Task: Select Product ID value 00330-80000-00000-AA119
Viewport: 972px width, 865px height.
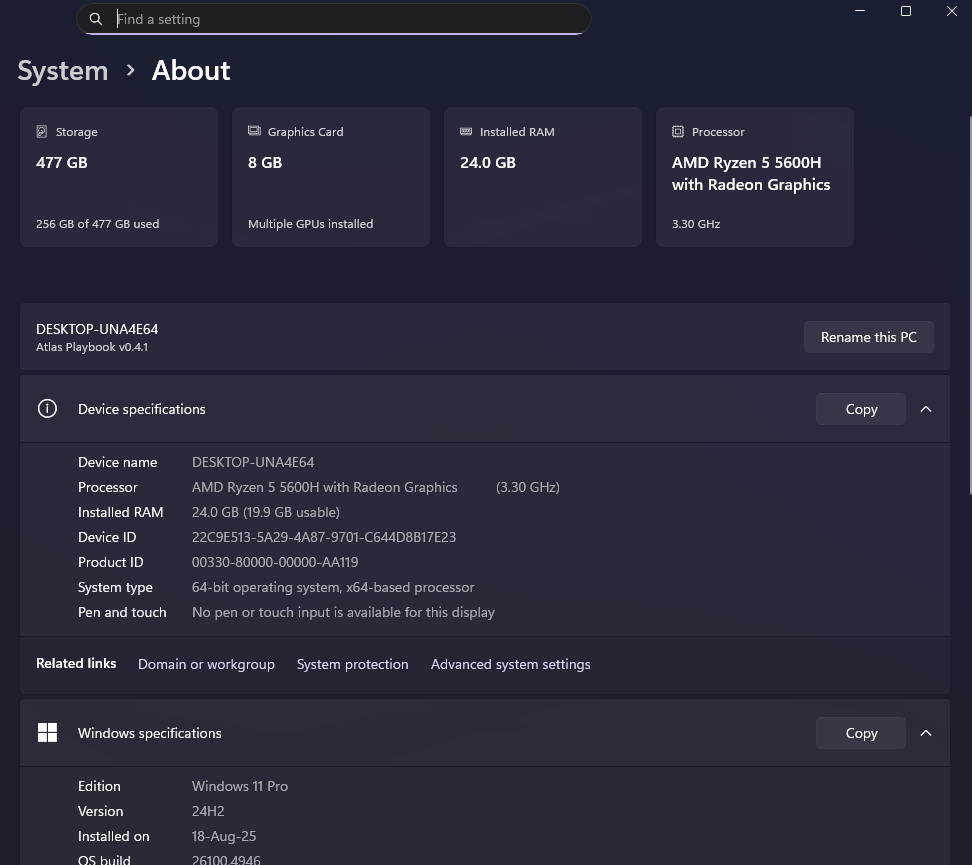Action: tap(275, 562)
